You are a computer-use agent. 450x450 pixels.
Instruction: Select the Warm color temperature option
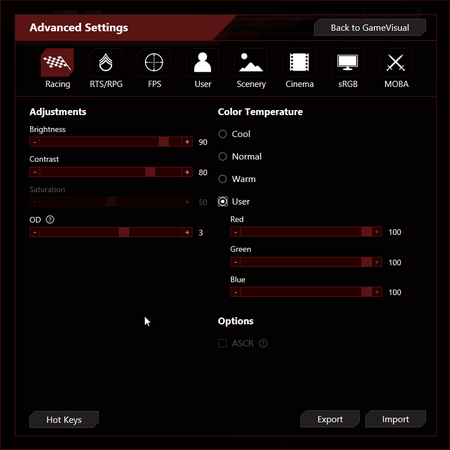point(223,179)
